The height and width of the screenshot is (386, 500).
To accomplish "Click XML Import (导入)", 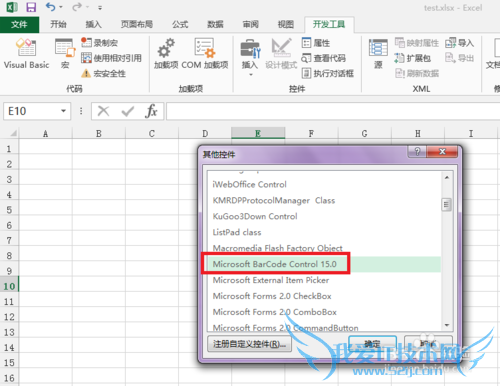I will click(x=459, y=43).
